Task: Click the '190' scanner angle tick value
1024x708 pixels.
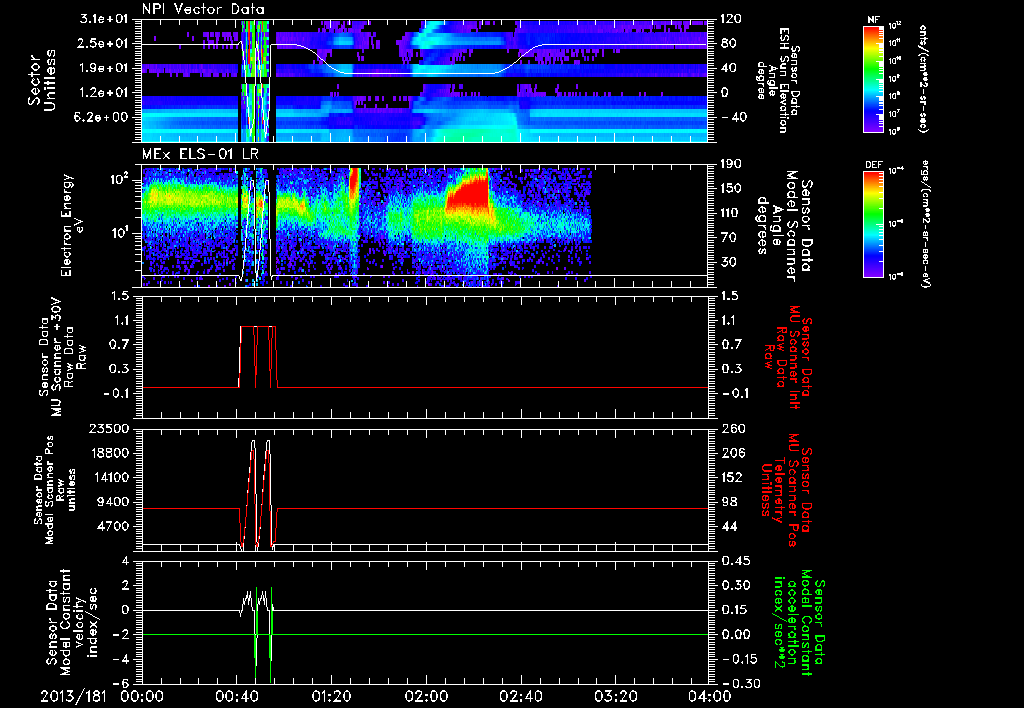Action: (731, 164)
